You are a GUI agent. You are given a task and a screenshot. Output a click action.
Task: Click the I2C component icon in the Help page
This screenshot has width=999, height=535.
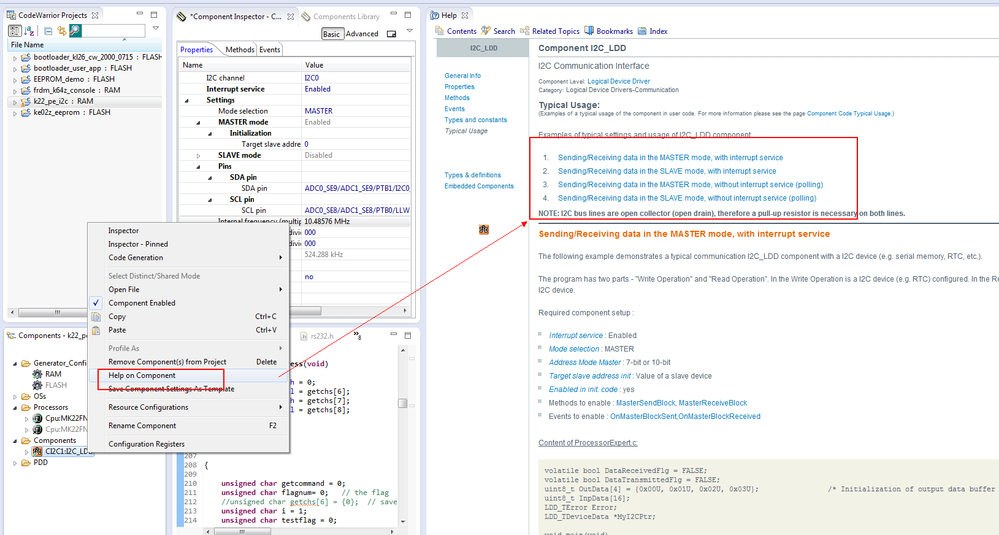point(484,229)
